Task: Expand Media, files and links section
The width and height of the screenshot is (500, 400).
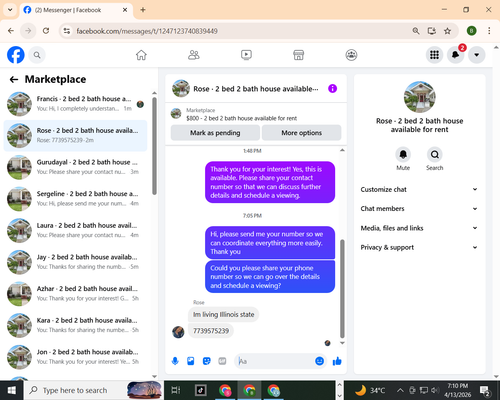Action: click(419, 228)
